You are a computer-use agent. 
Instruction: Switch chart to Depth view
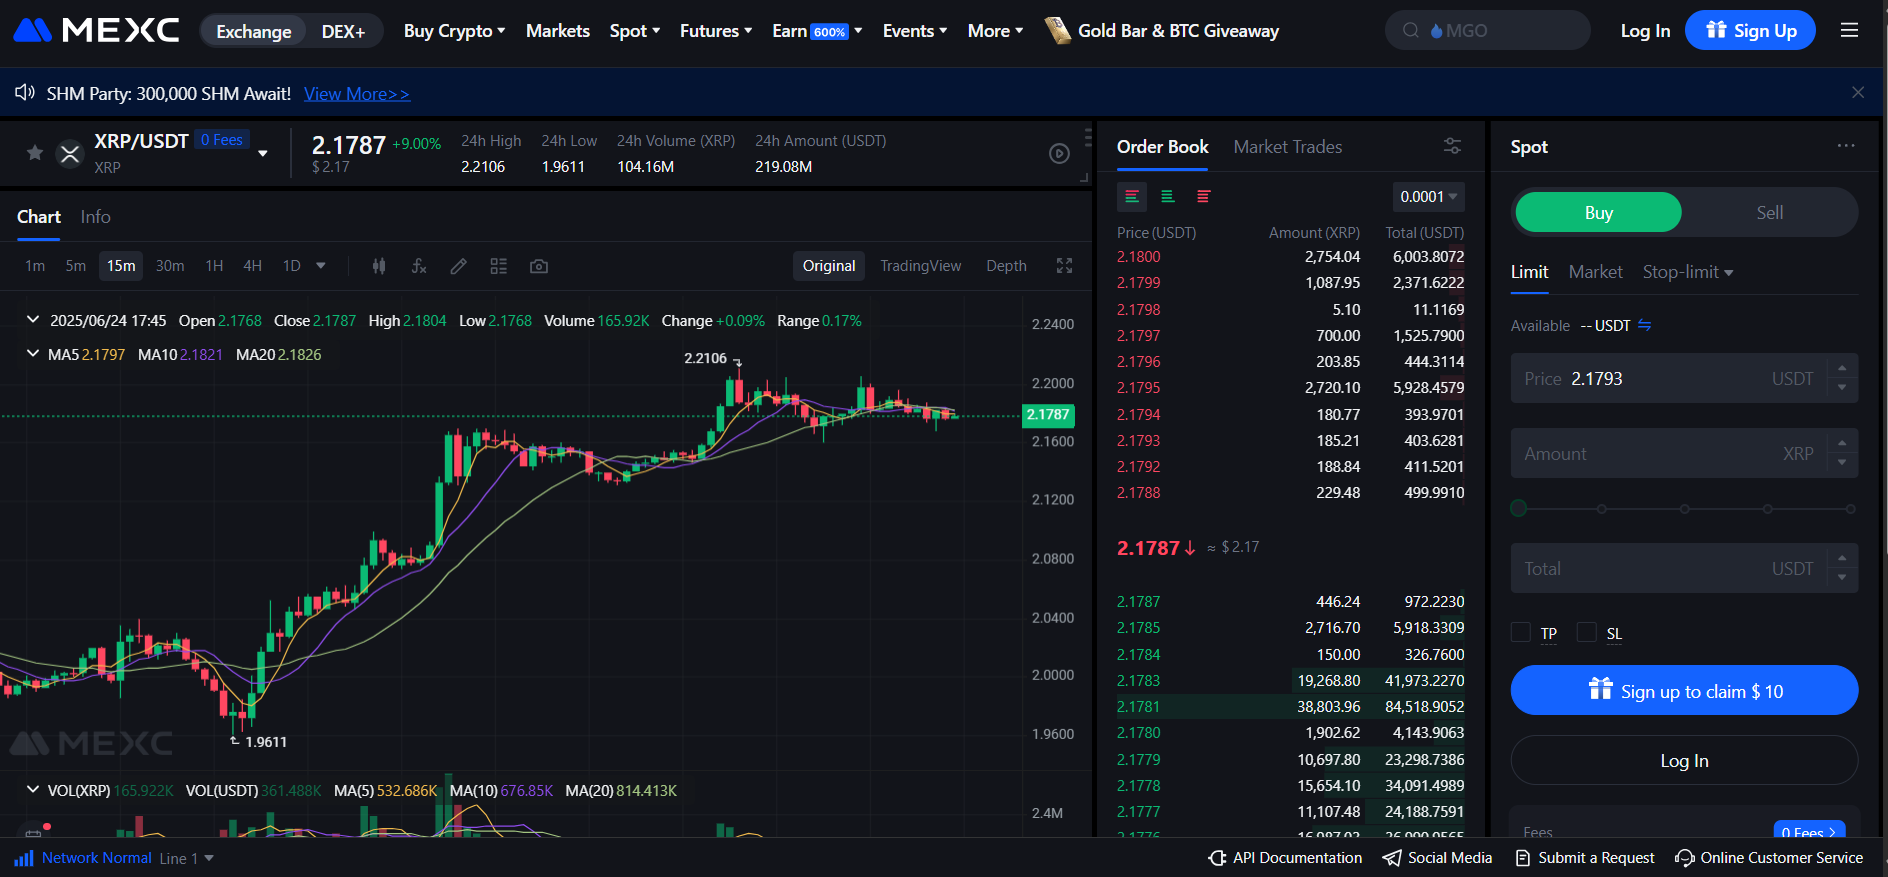(1006, 266)
